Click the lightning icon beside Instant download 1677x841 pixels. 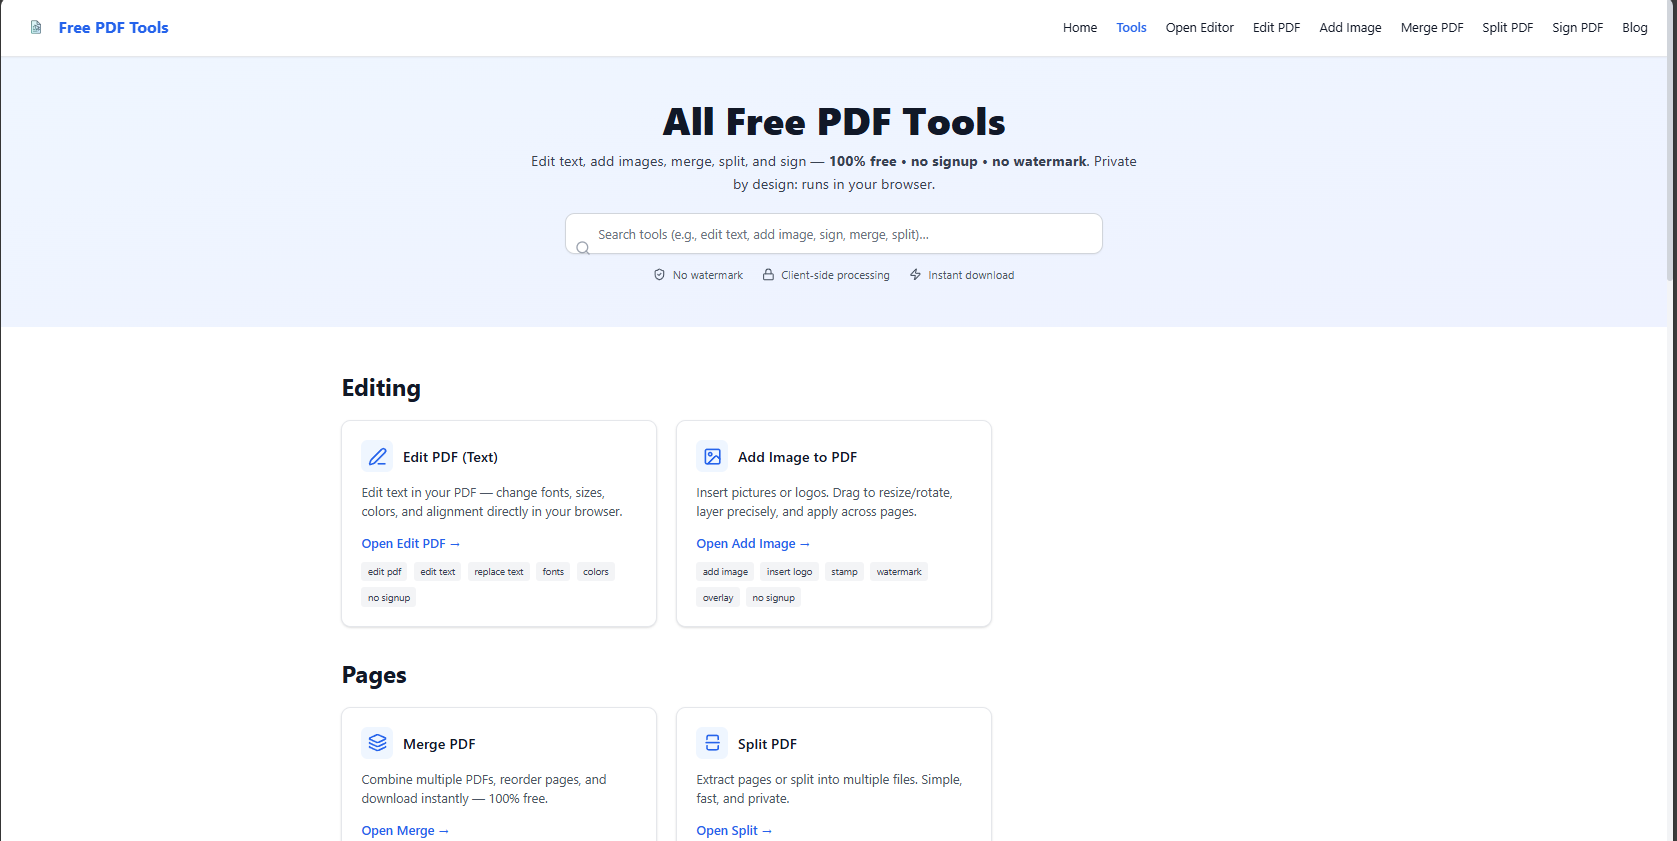(x=915, y=274)
